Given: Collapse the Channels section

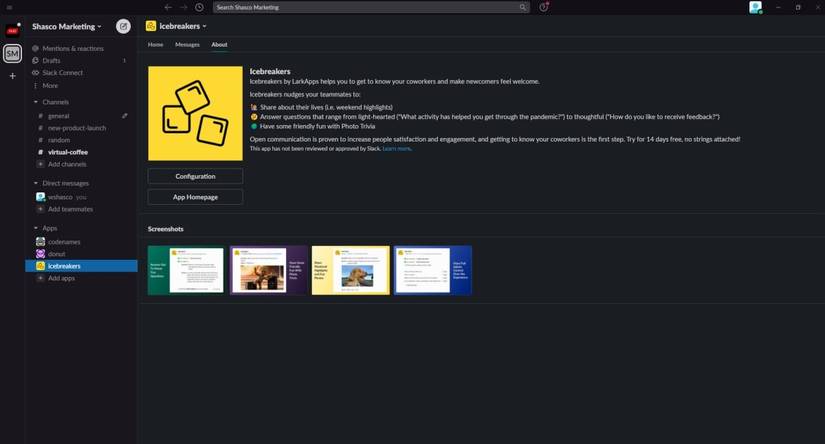Looking at the screenshot, I should [x=36, y=102].
